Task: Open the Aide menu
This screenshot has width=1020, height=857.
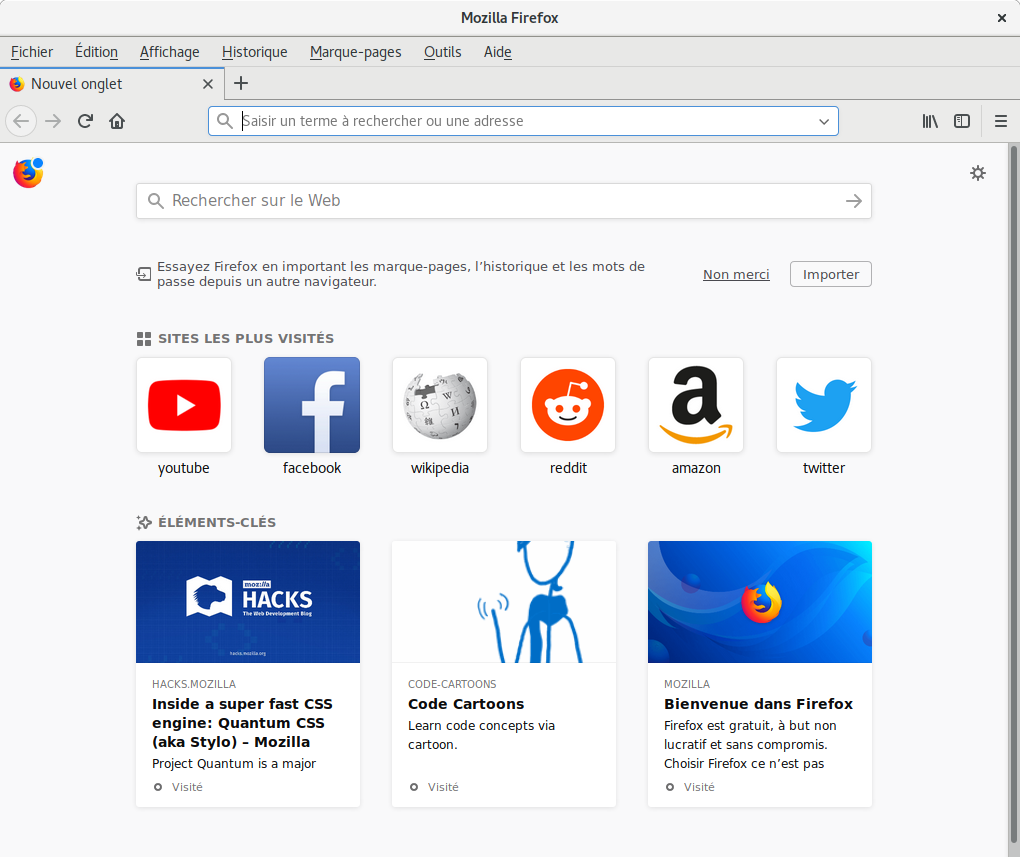Action: click(498, 52)
